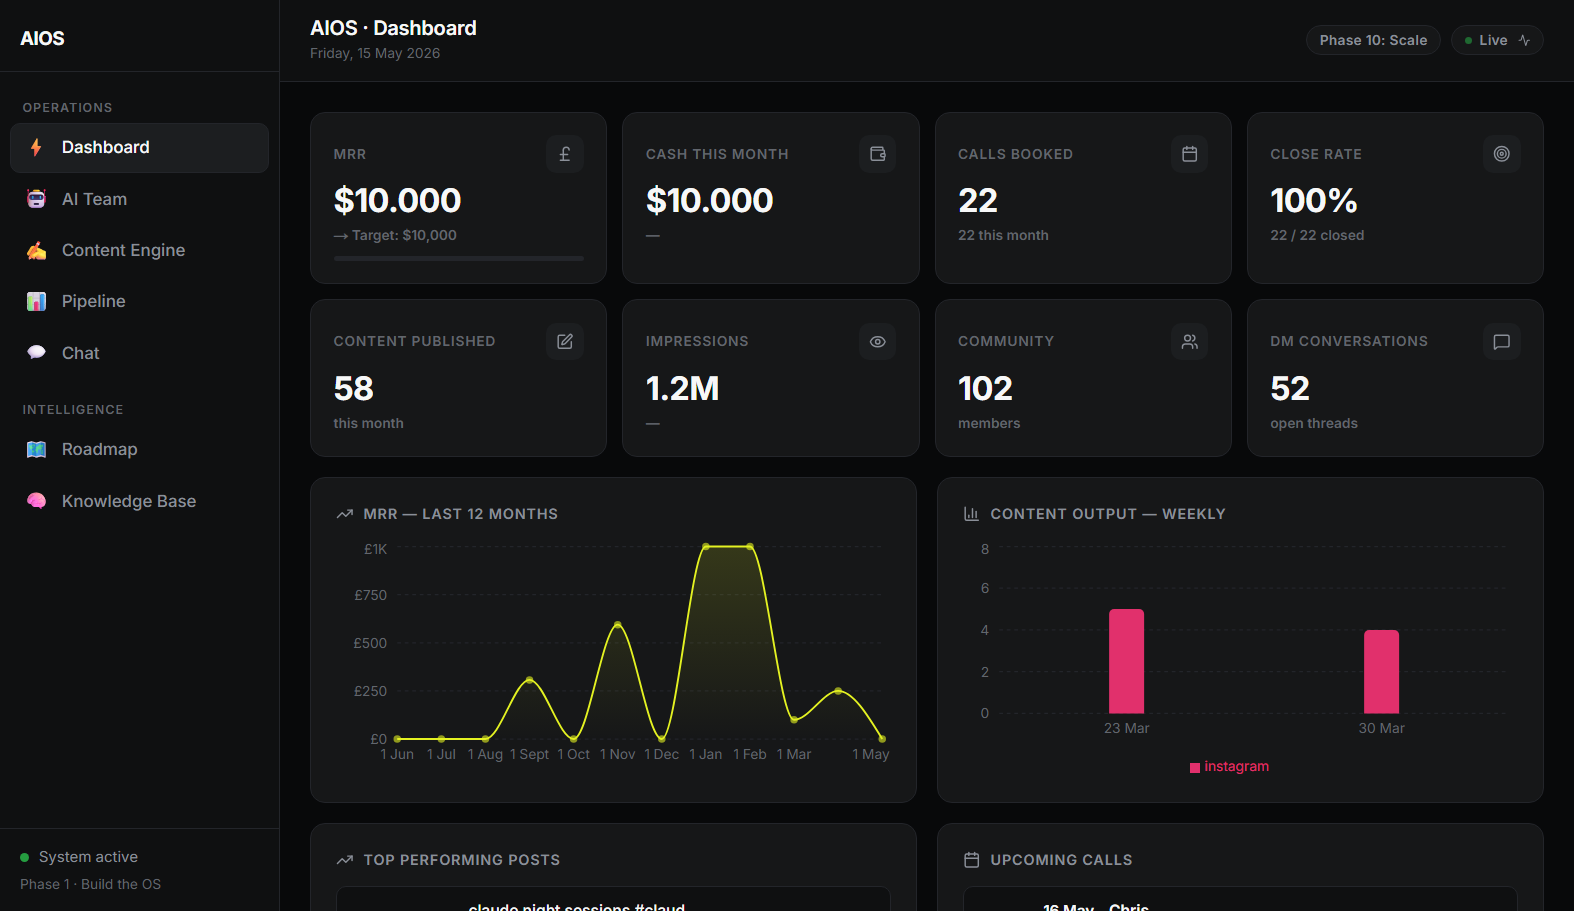Image resolution: width=1574 pixels, height=911 pixels.
Task: Open the AI Team section
Action: coord(139,199)
